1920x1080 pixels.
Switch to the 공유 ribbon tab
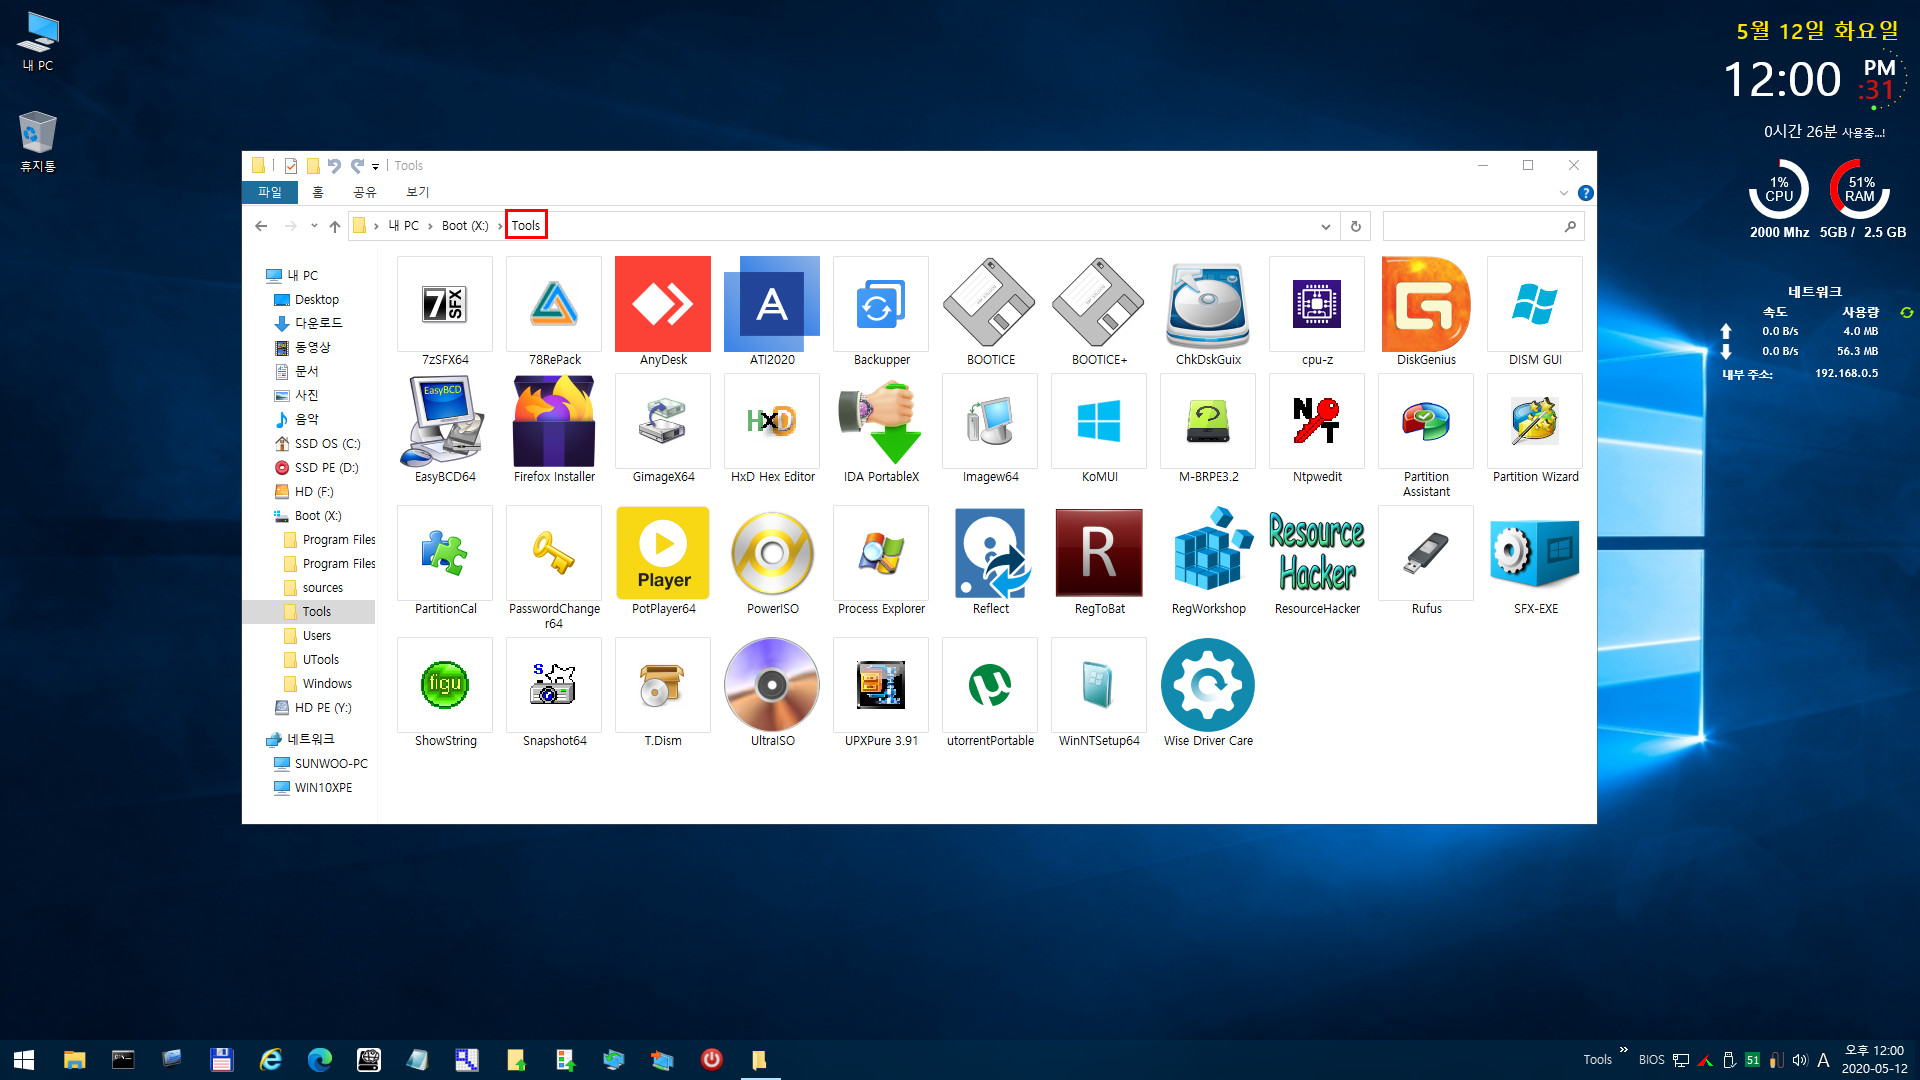[364, 192]
